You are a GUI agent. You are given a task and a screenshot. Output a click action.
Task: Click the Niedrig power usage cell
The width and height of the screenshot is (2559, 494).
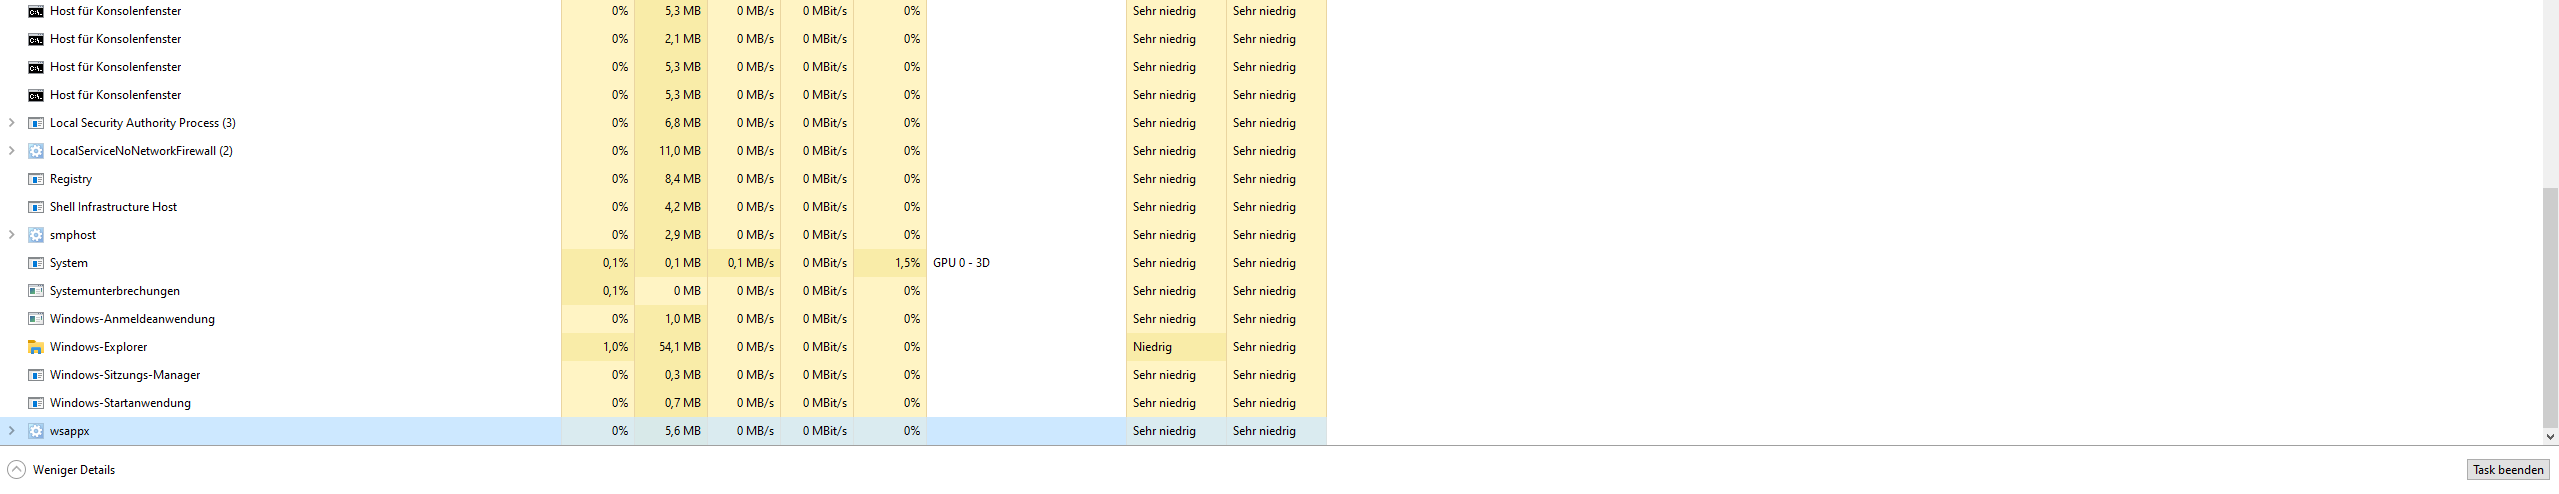[1176, 347]
